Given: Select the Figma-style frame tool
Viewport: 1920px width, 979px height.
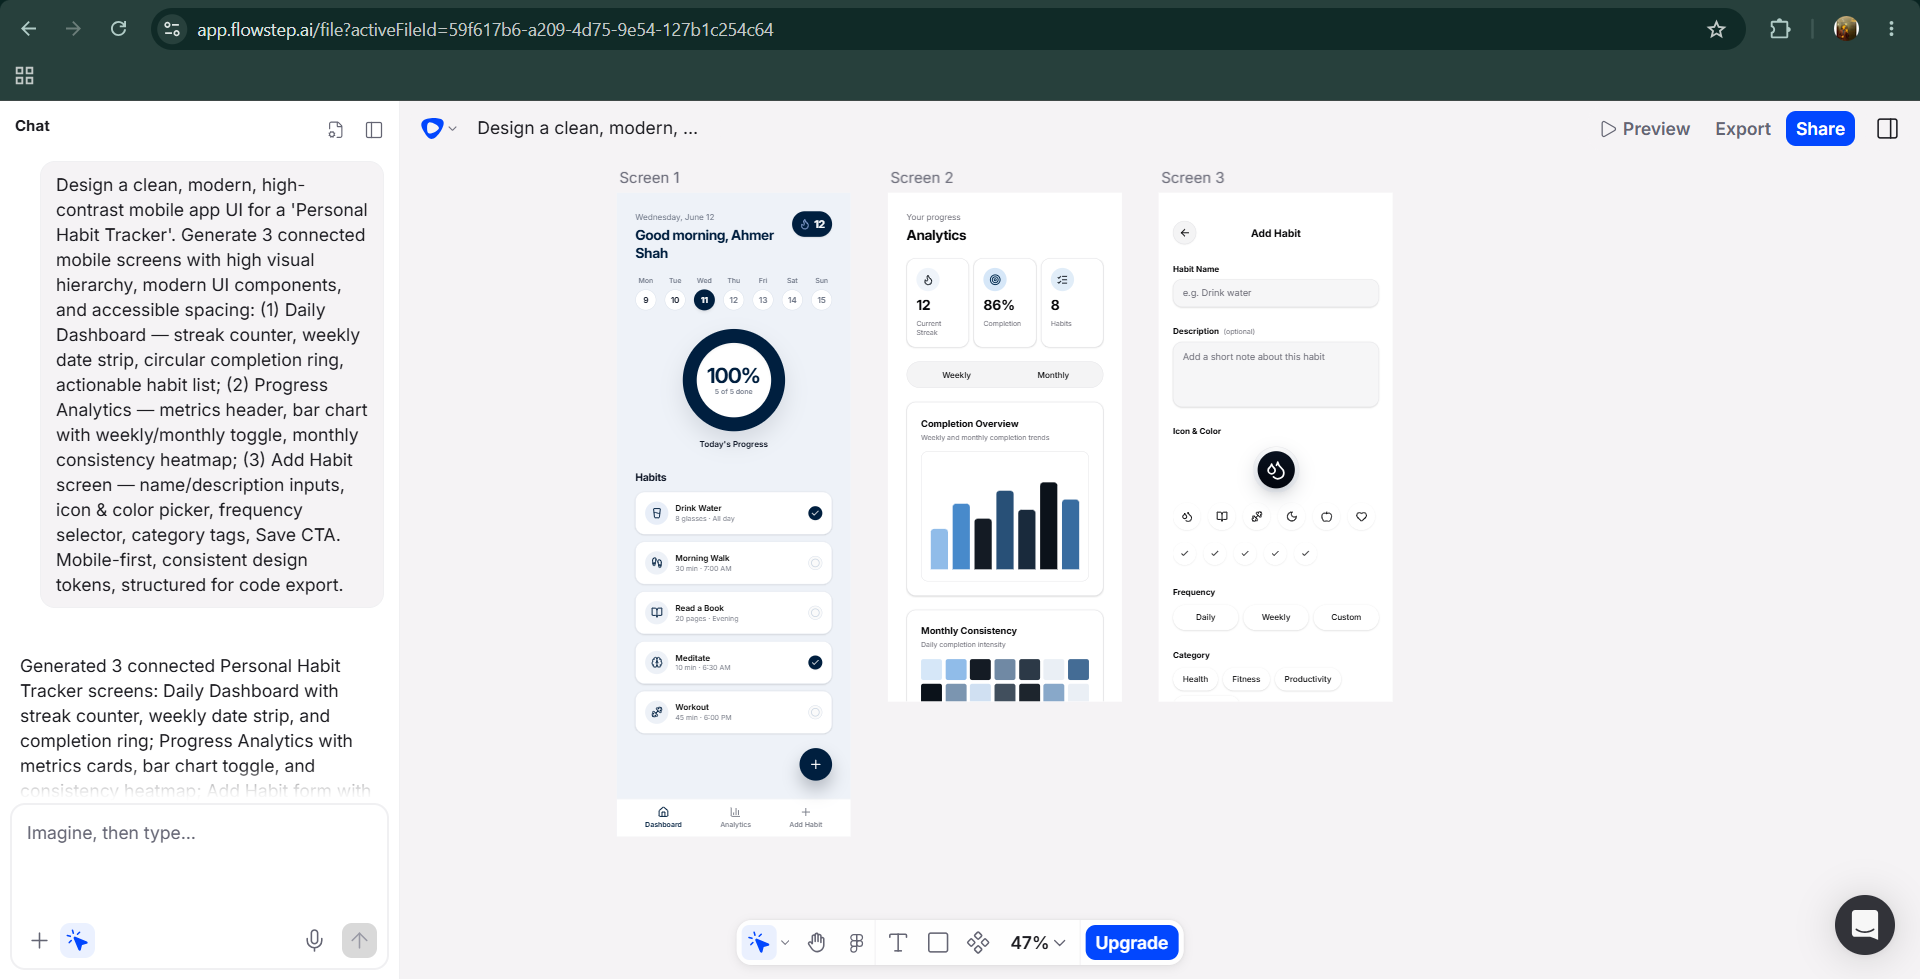Looking at the screenshot, I should 856,942.
